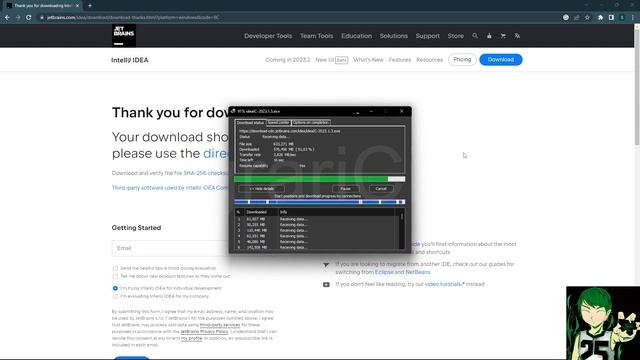Click the video tutorials camera icon
Screen dimensions: 640x360
tap(326, 284)
